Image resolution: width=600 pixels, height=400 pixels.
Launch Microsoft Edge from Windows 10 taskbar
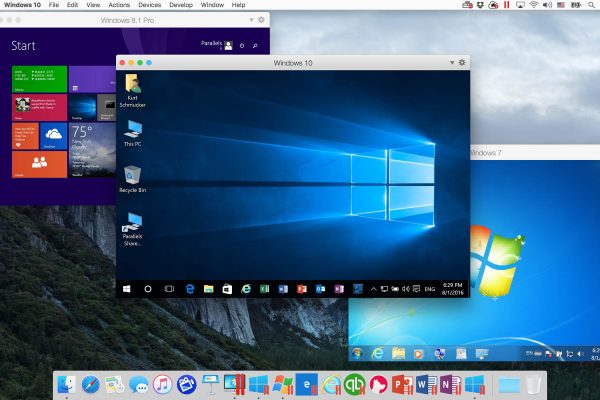[x=189, y=289]
